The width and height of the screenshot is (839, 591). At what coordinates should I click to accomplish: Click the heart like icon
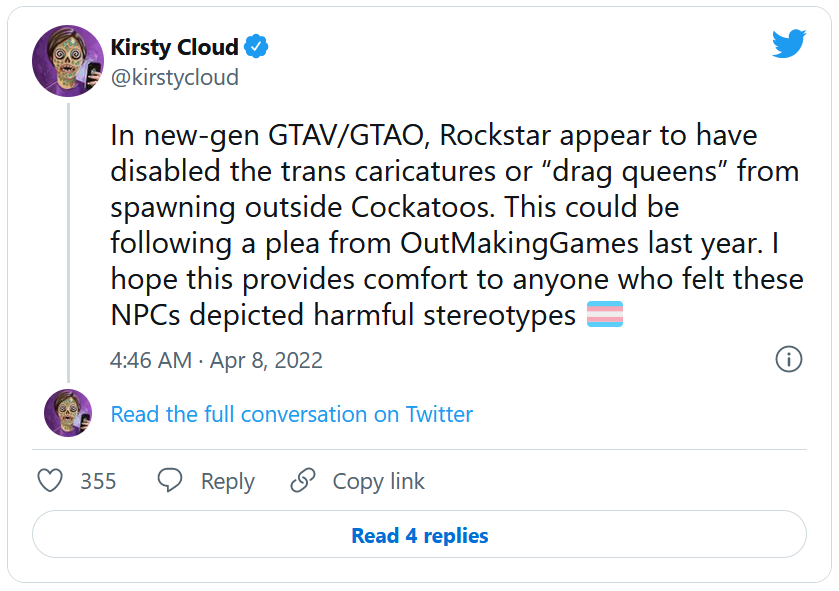click(x=50, y=481)
